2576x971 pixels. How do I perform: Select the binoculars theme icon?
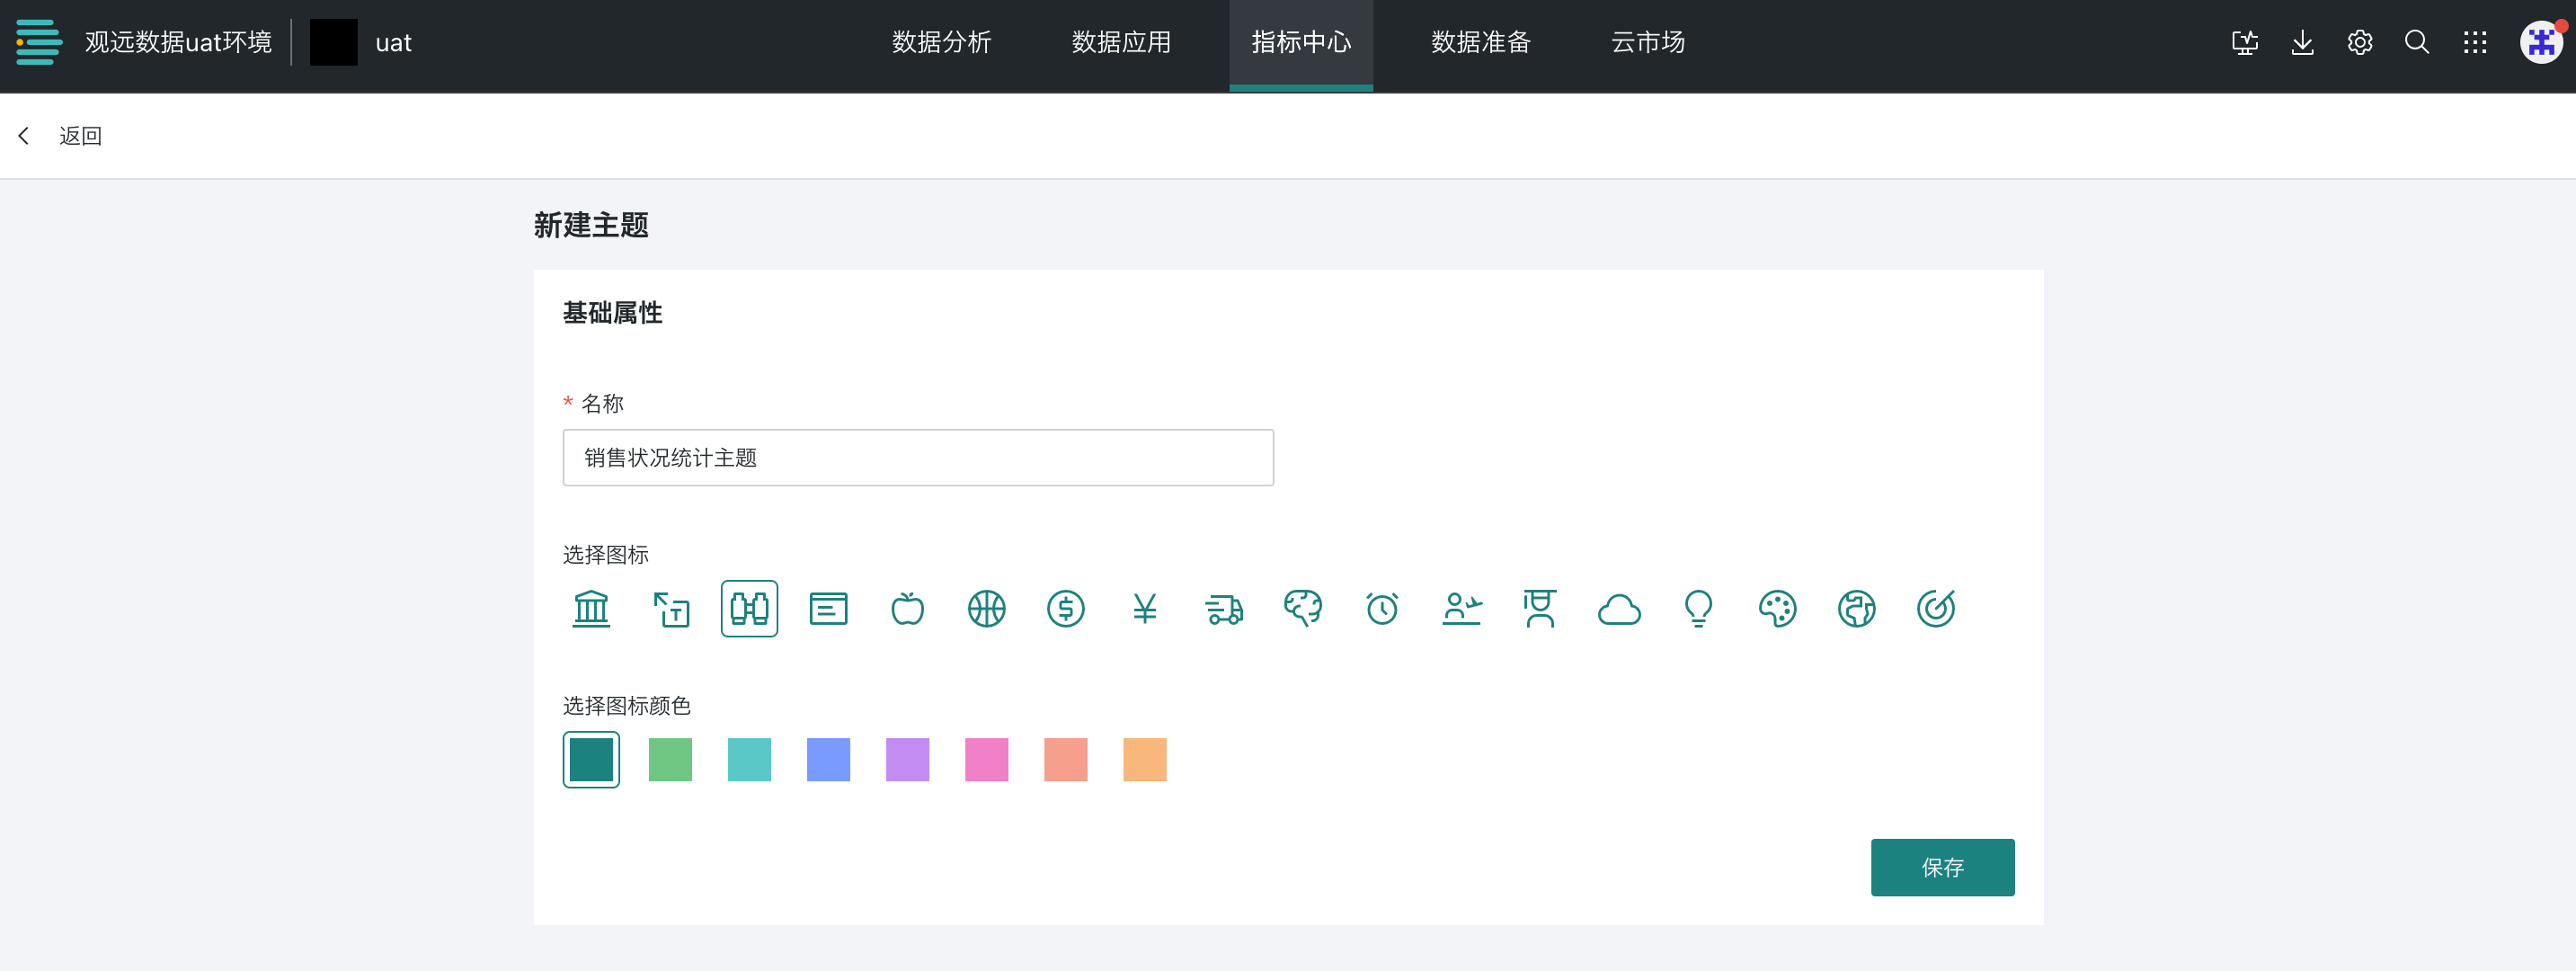[749, 608]
